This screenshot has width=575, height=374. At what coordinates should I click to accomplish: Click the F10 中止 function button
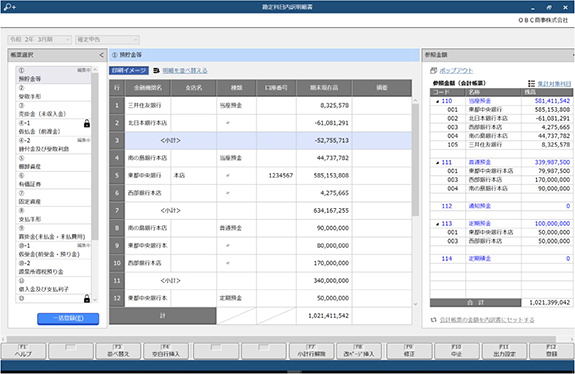point(456,351)
